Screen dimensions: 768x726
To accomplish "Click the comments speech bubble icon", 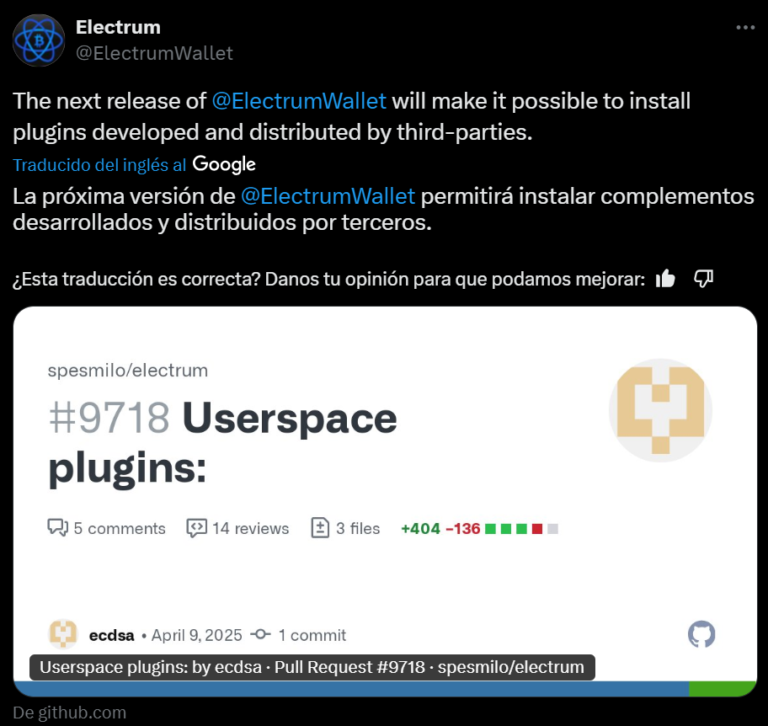I will [x=58, y=528].
